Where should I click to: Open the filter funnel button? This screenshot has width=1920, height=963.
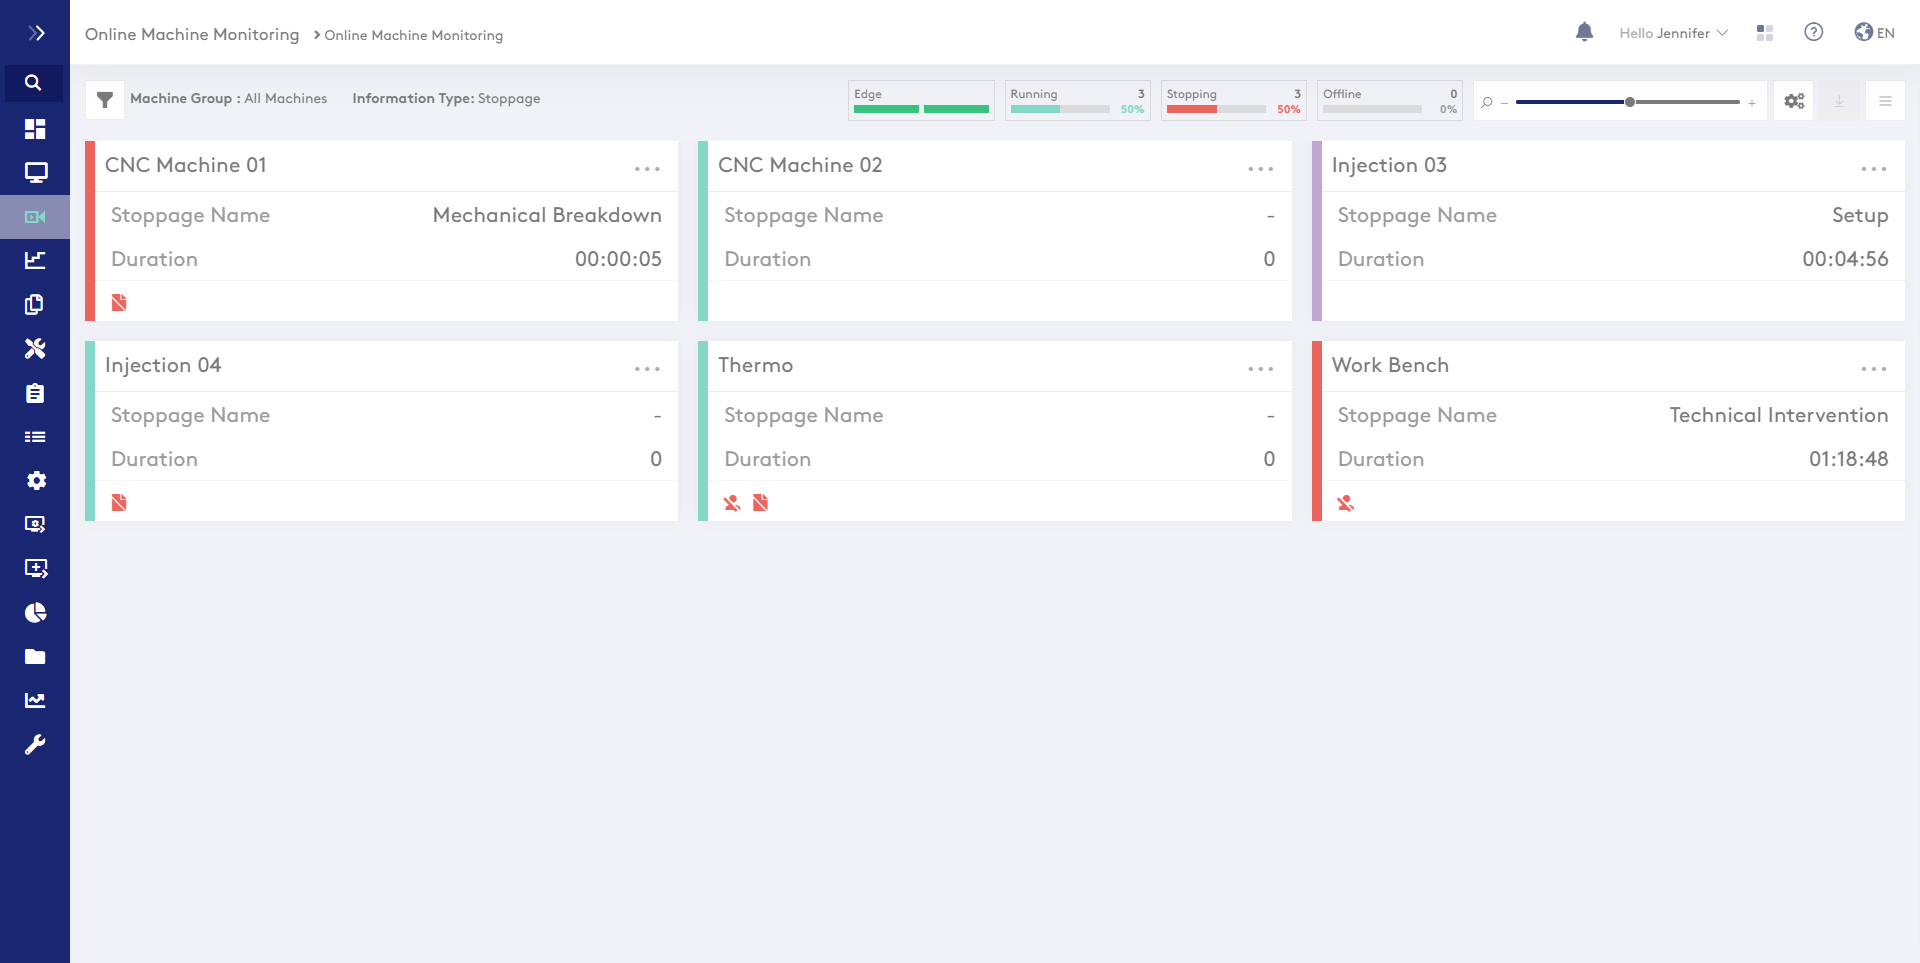[105, 99]
